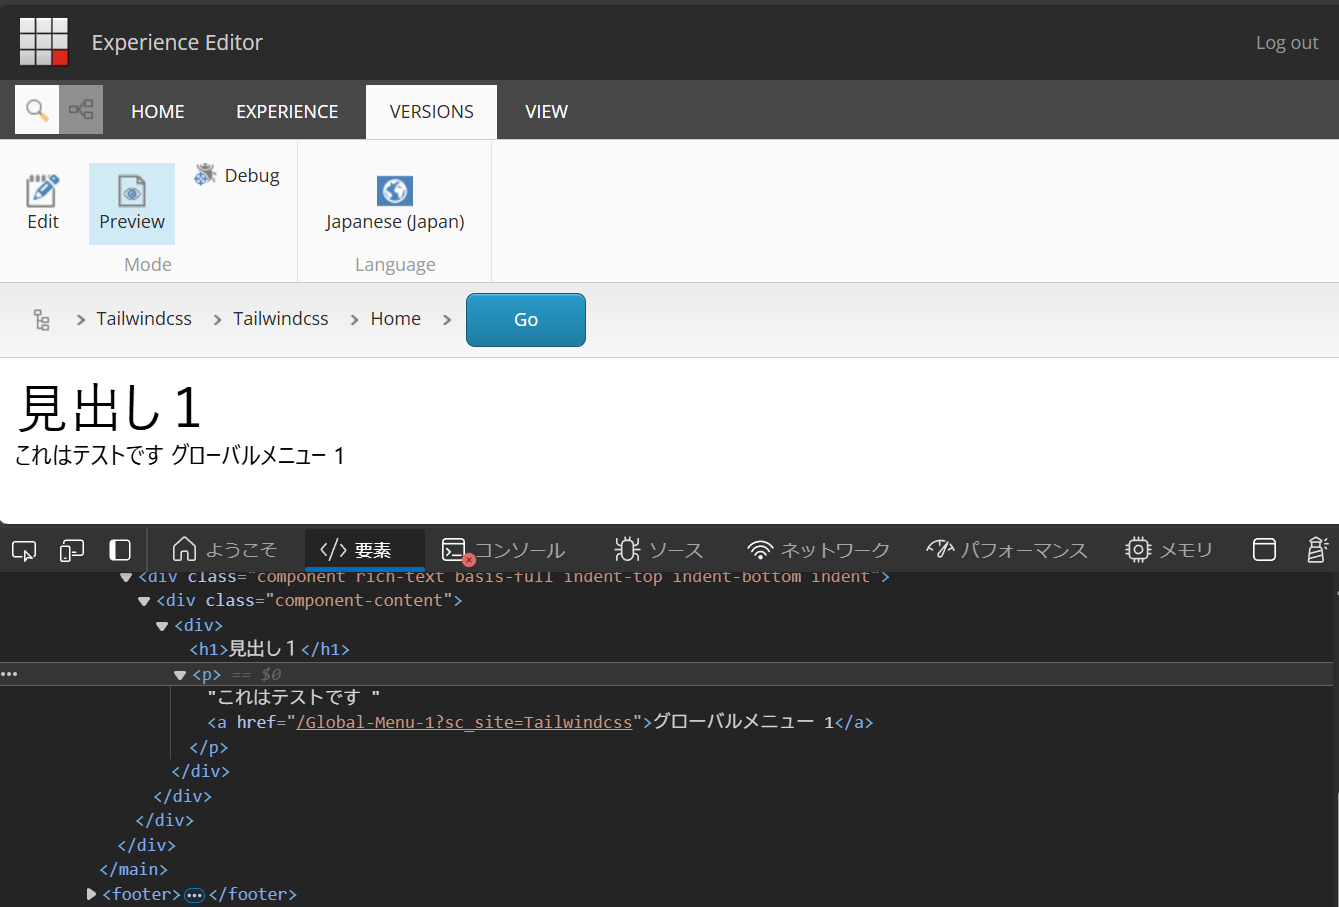
Task: Open the HOME ribbon tab
Action: 158,111
